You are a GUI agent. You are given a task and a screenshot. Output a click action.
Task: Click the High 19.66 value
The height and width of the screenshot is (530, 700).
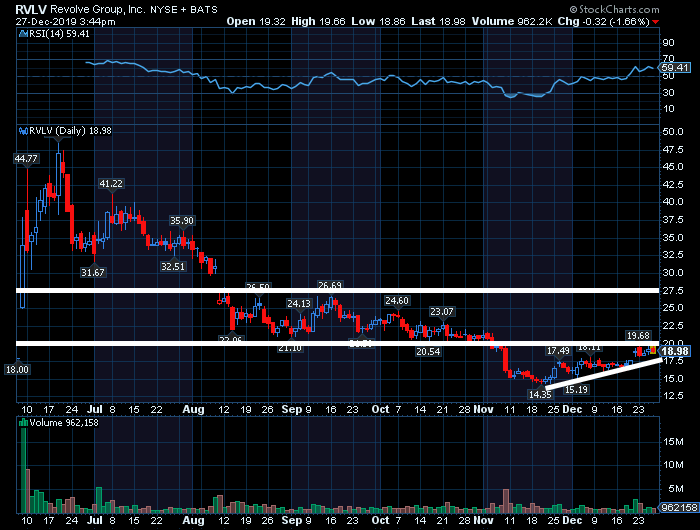click(318, 21)
